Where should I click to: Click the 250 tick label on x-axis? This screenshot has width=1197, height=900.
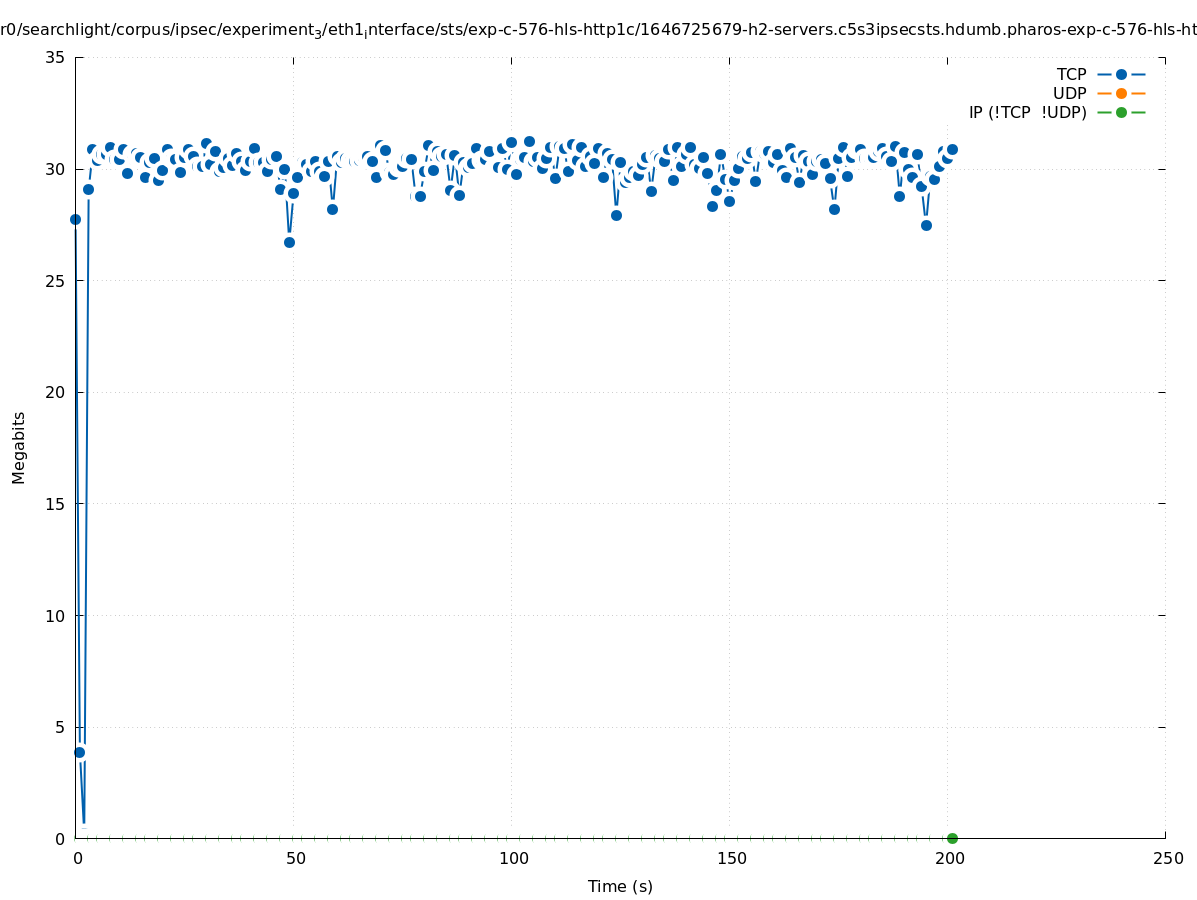1167,858
